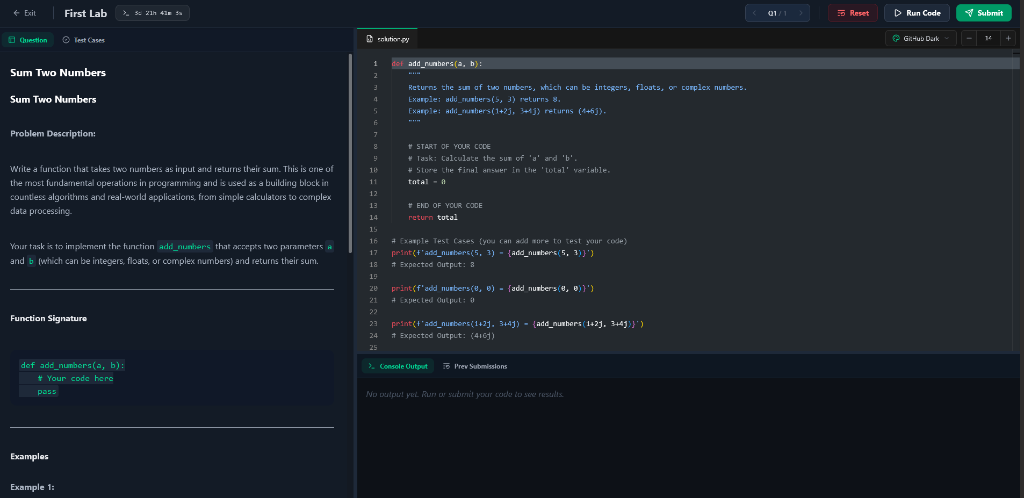Click the Function Signature heading
Image resolution: width=1024 pixels, height=498 pixels.
[x=48, y=319]
